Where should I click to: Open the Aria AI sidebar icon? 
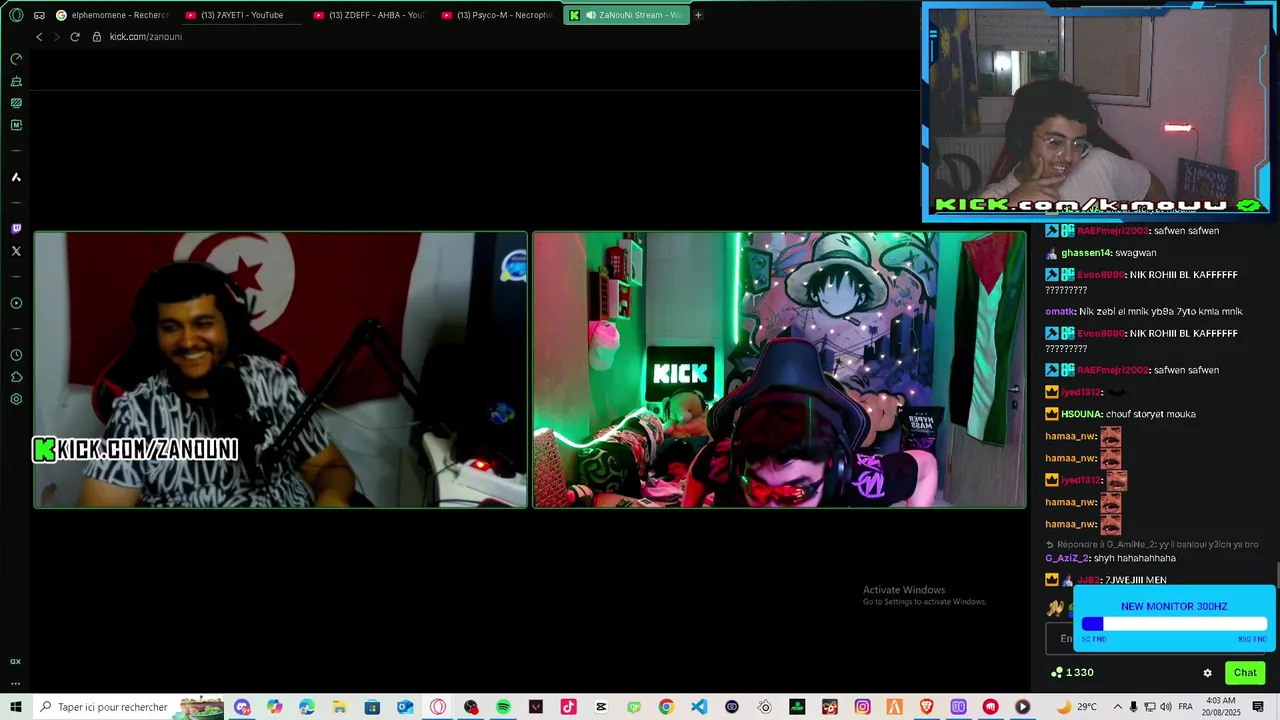(16, 177)
